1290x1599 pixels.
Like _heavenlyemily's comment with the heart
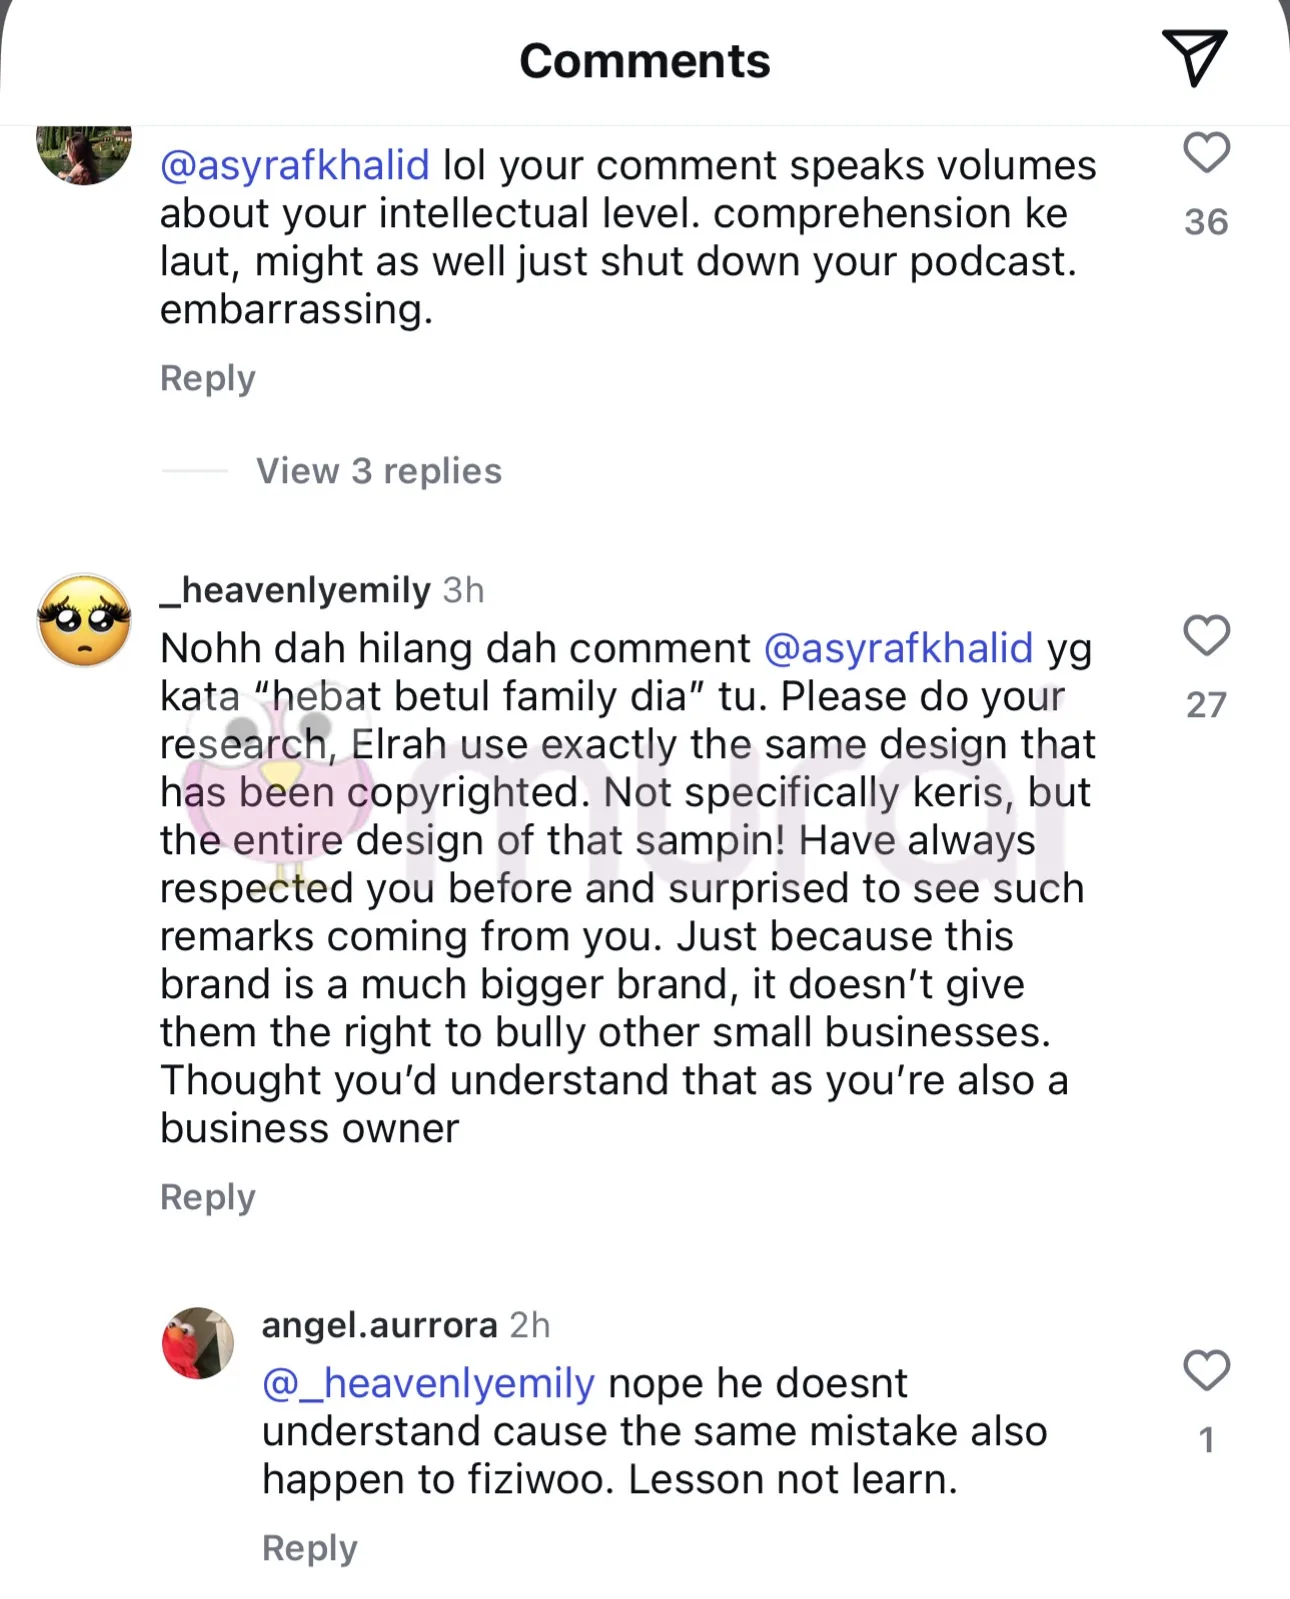click(1206, 636)
